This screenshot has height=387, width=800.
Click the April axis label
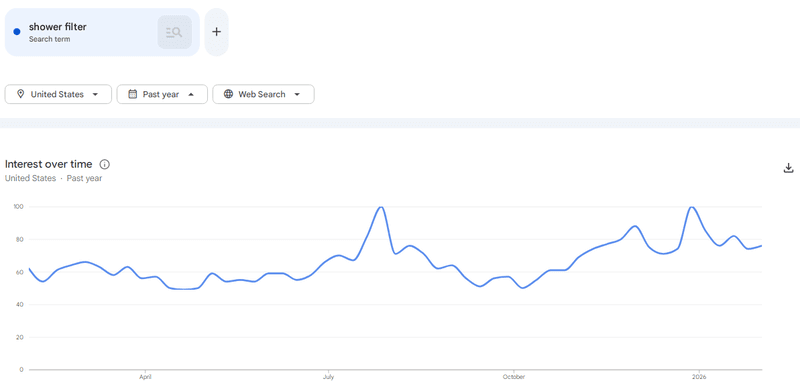coord(145,377)
